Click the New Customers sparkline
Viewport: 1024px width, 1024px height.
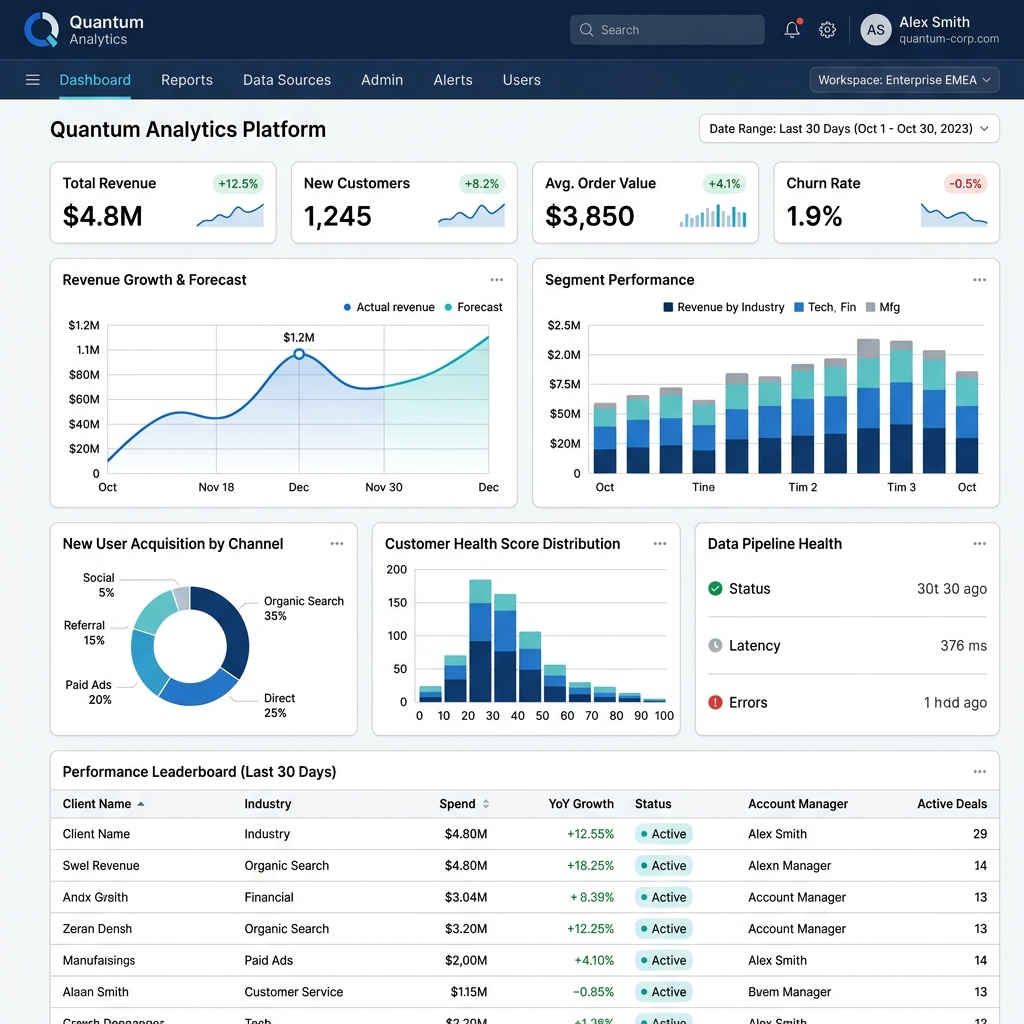(472, 216)
